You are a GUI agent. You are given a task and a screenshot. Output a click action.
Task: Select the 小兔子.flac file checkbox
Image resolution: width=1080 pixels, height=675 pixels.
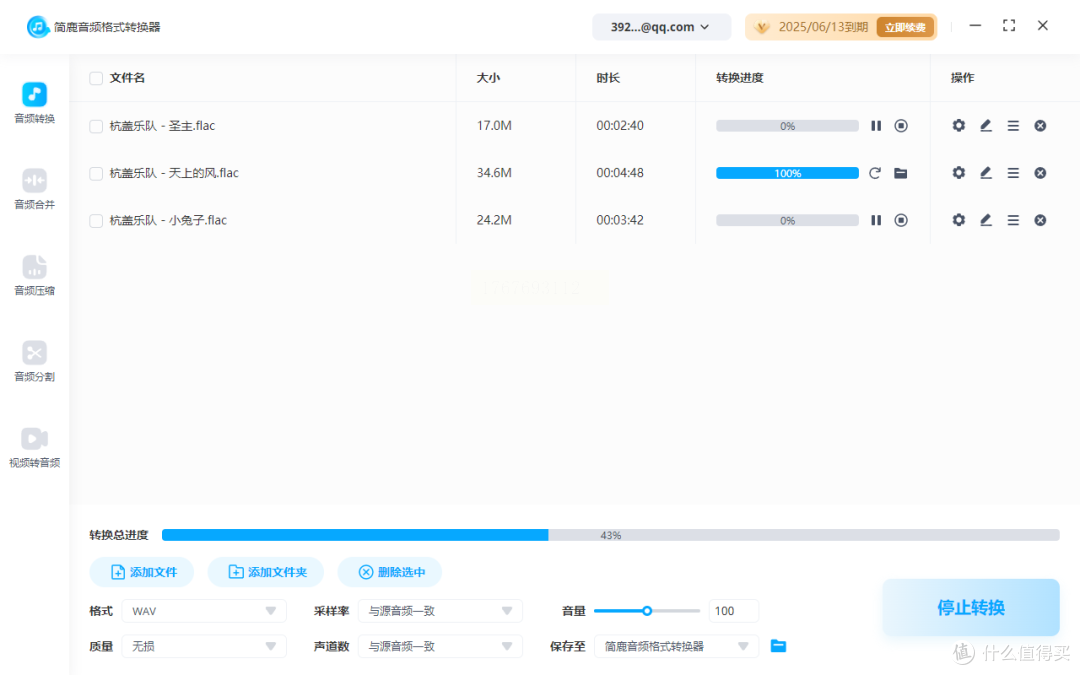pos(96,220)
